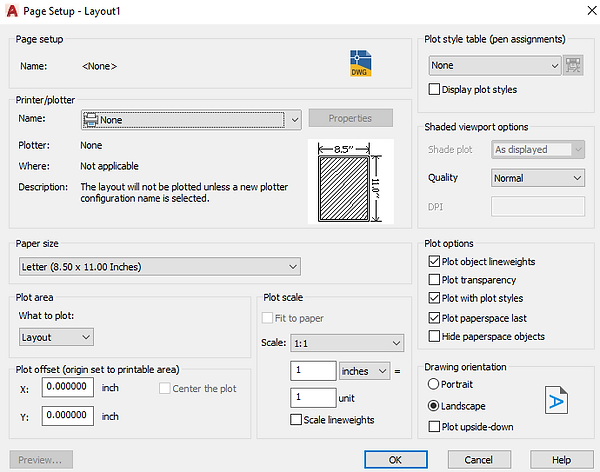
Task: Expand the Scale 1:1 dropdown
Action: [x=347, y=343]
